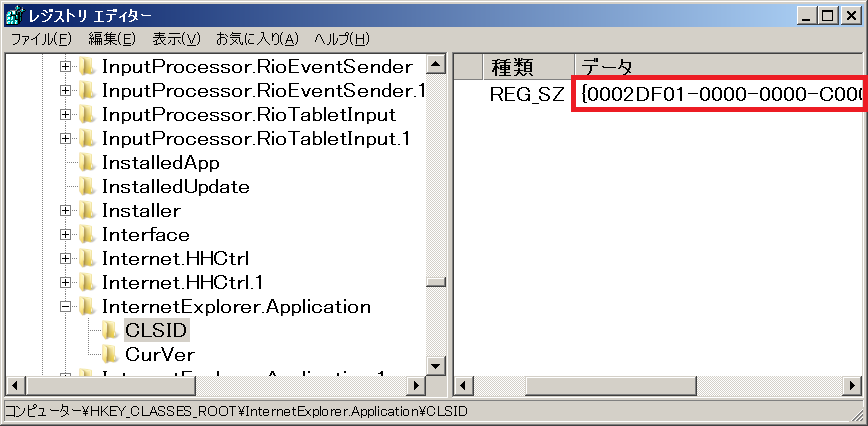Expand the Installer key

[x=66, y=211]
